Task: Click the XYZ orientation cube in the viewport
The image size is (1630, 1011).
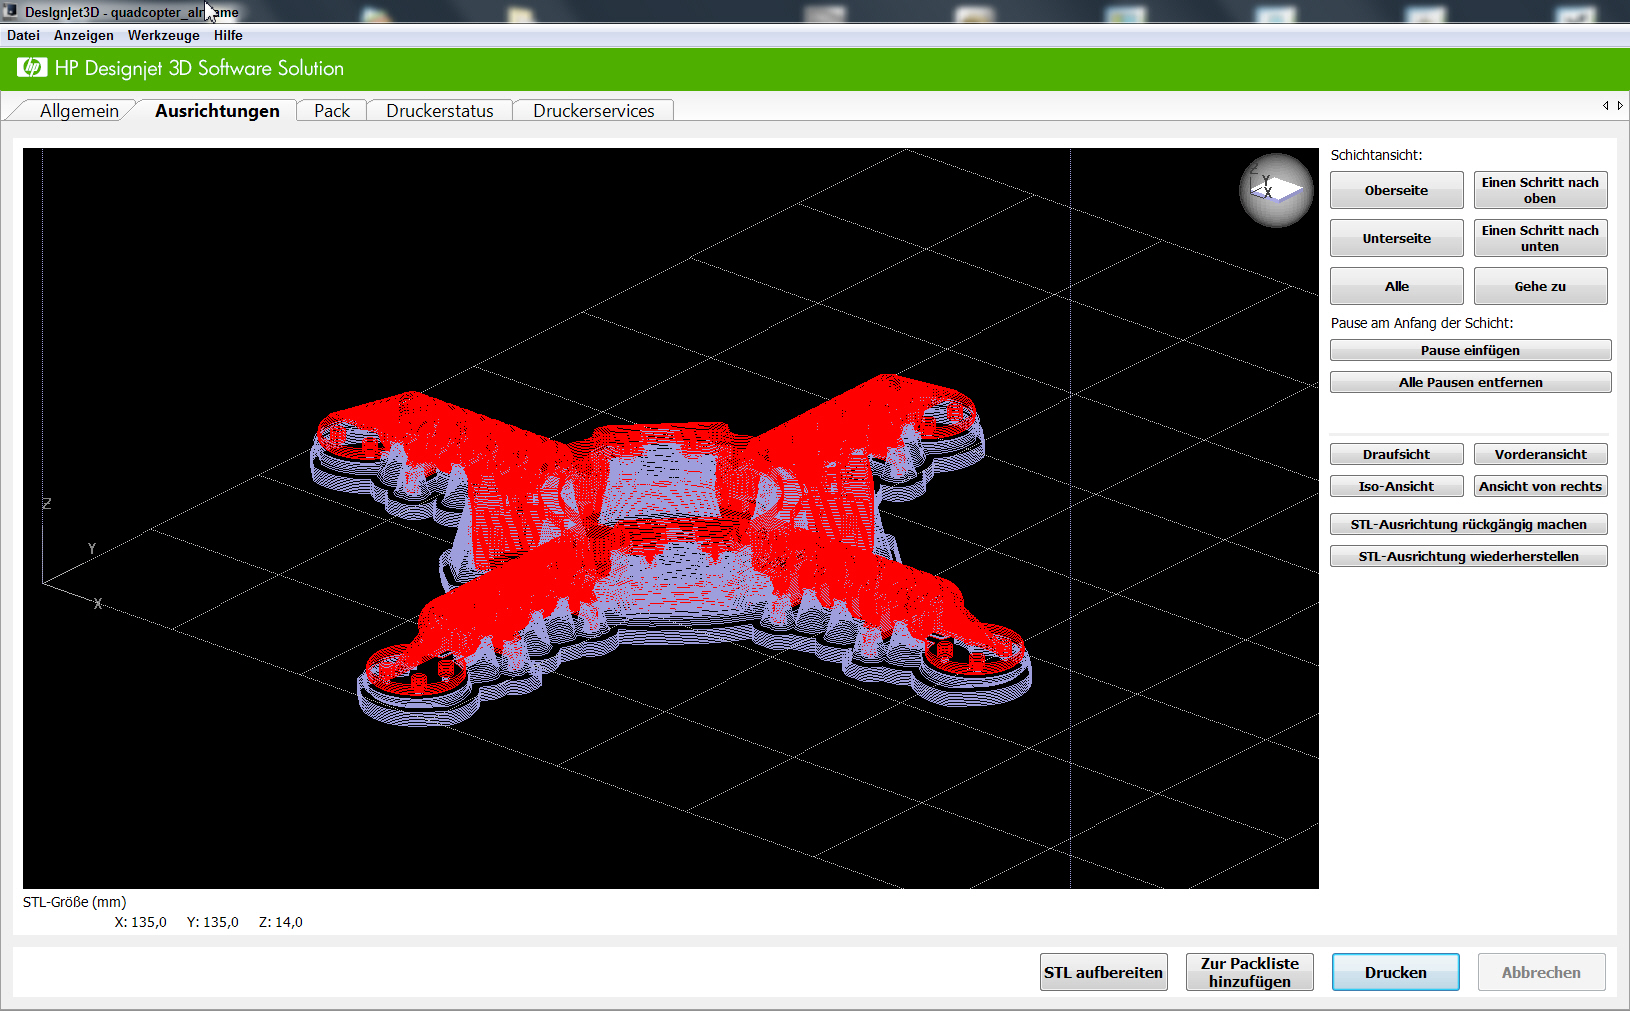Action: pos(1276,189)
